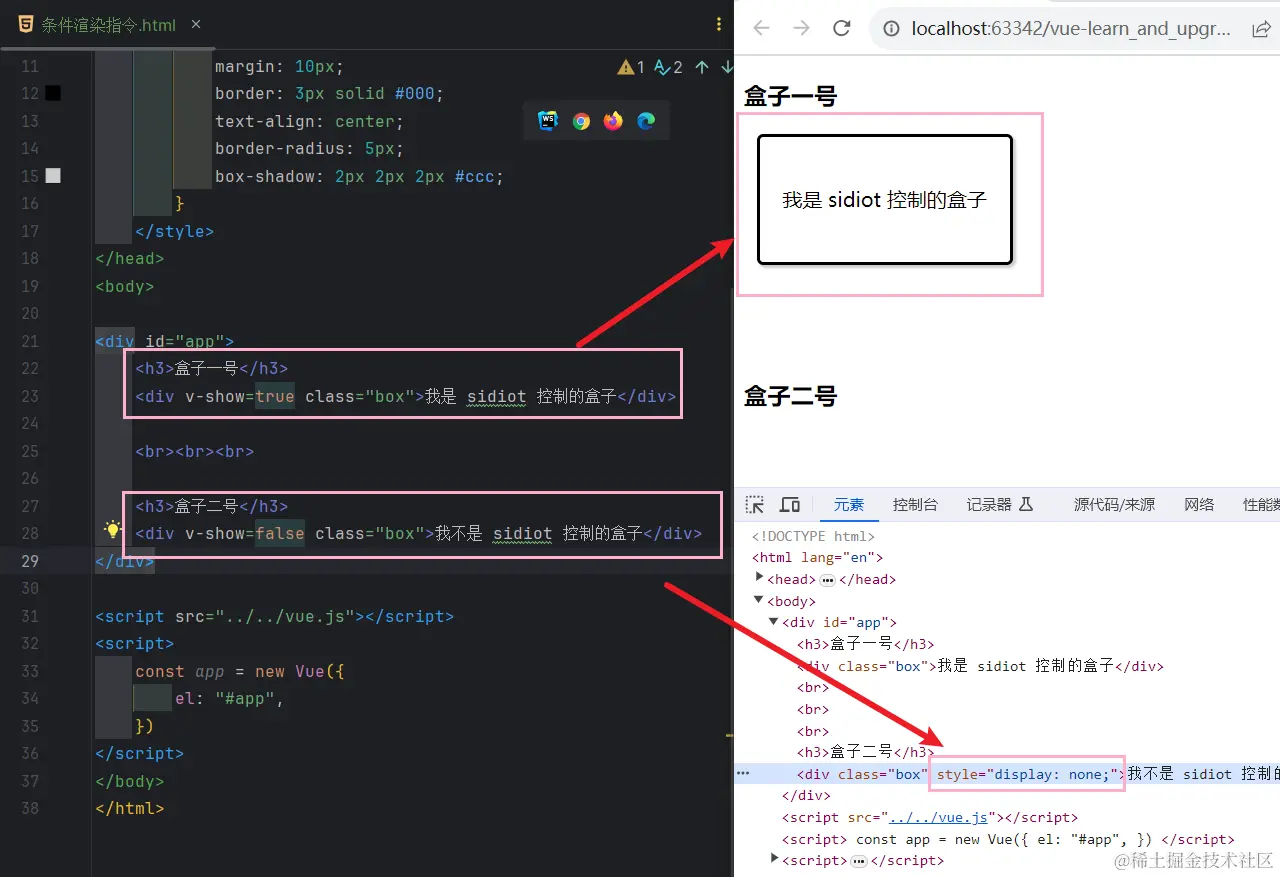Click the closing </div> row in DevTools

[806, 795]
